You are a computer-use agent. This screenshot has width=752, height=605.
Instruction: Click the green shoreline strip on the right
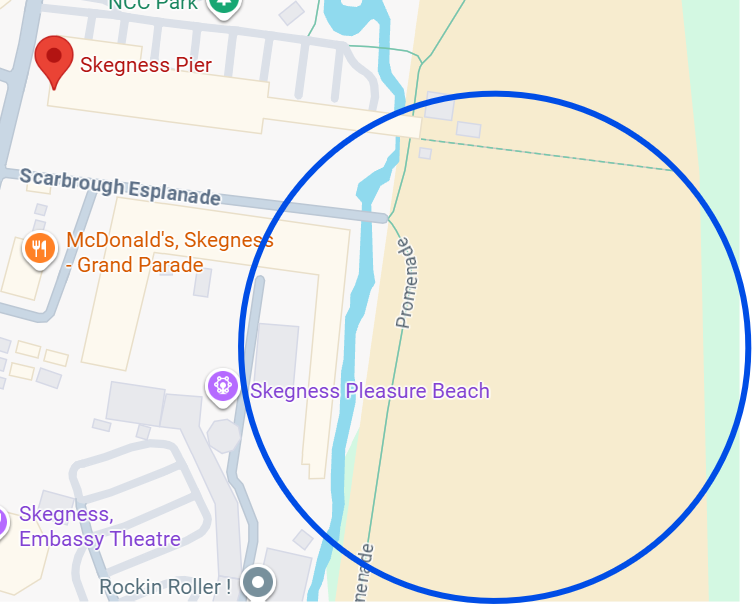[723, 336]
